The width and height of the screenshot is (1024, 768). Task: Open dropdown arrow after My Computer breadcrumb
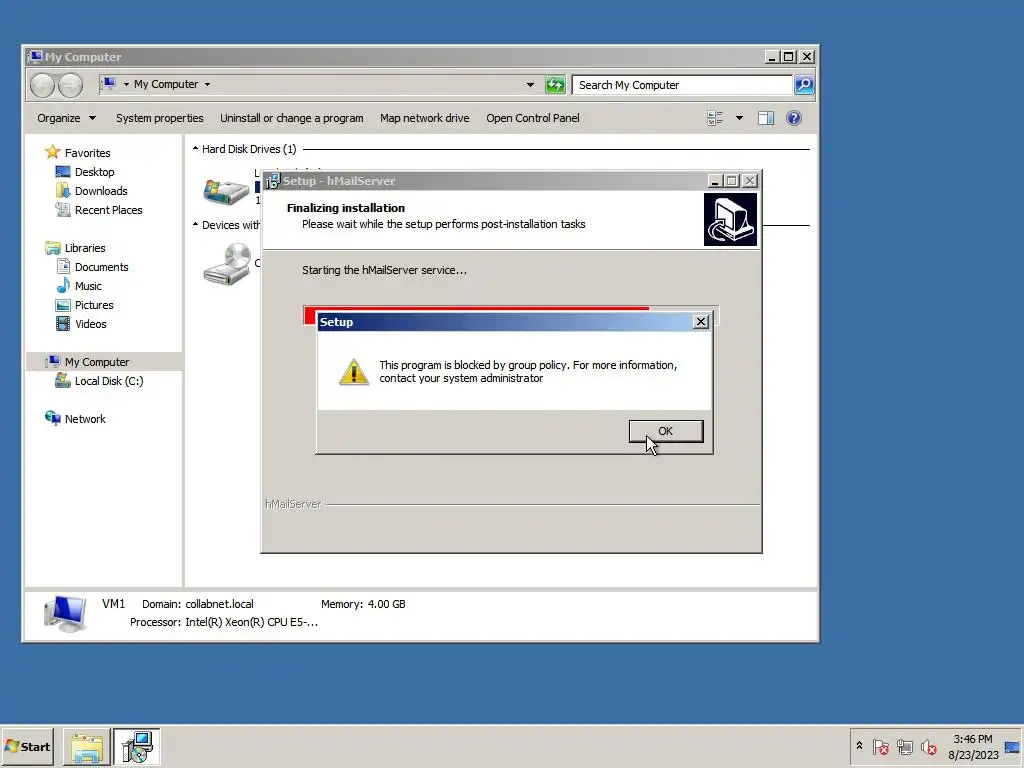point(207,84)
